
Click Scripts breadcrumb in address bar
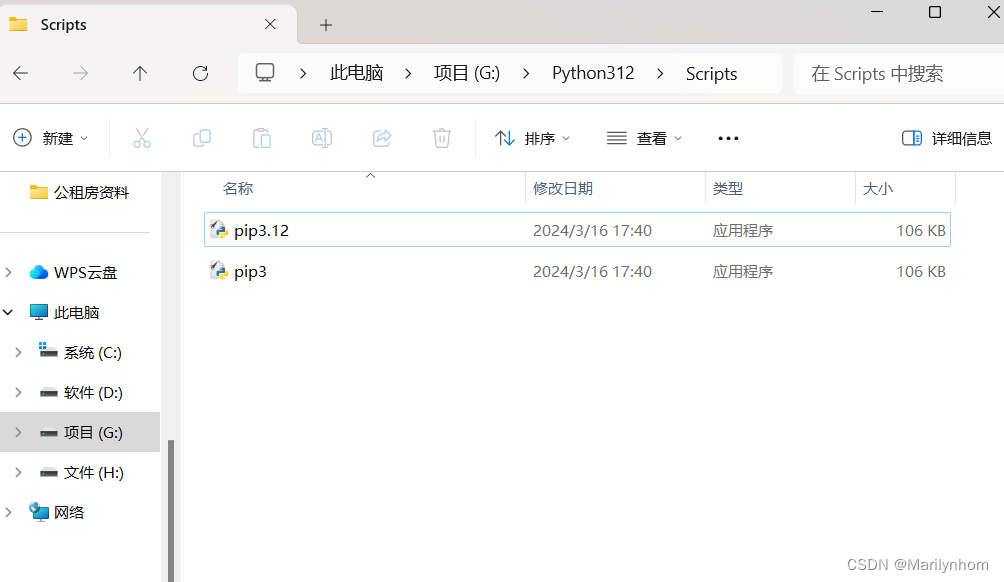coord(711,74)
